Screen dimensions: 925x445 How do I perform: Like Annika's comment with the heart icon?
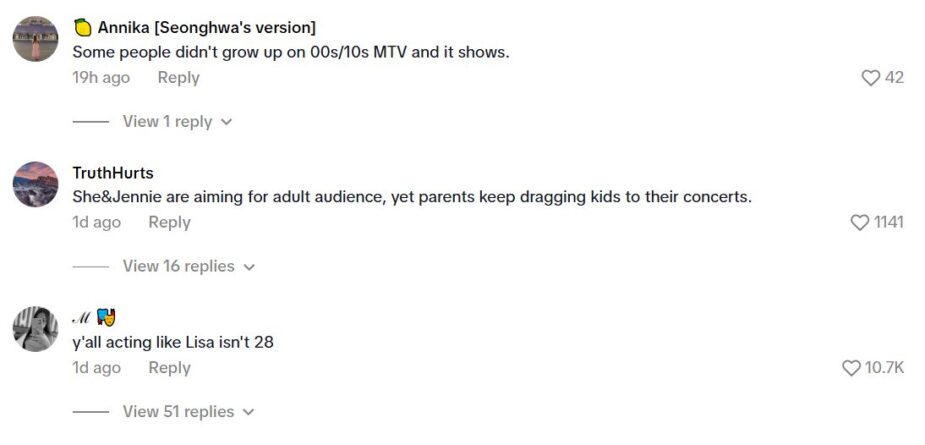870,78
